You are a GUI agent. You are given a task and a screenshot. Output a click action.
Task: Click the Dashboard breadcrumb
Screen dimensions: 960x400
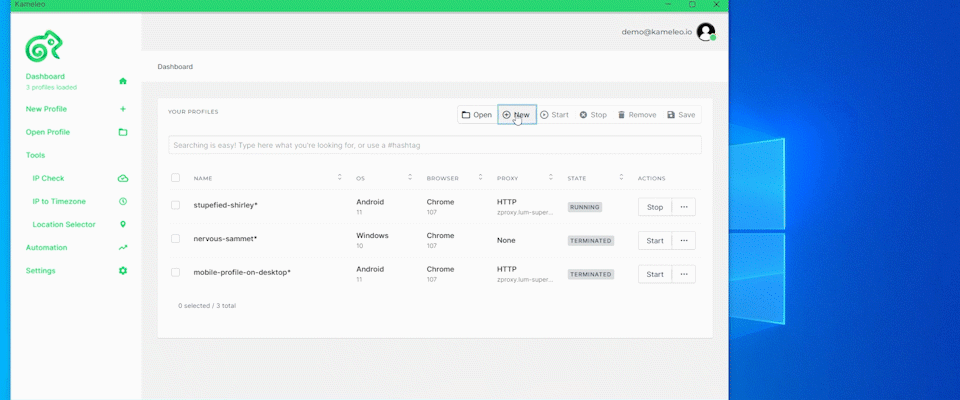[x=175, y=67]
